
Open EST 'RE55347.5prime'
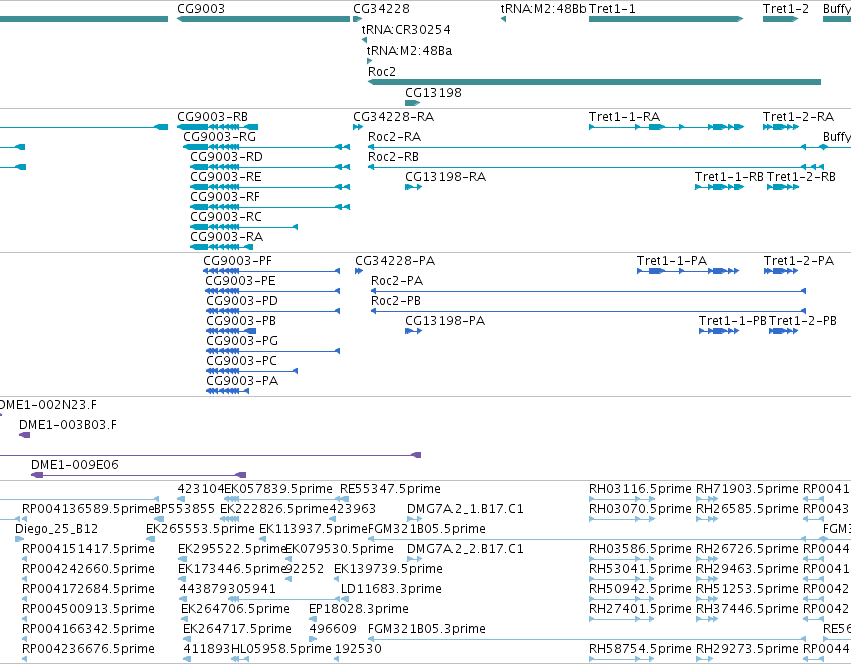coord(390,489)
